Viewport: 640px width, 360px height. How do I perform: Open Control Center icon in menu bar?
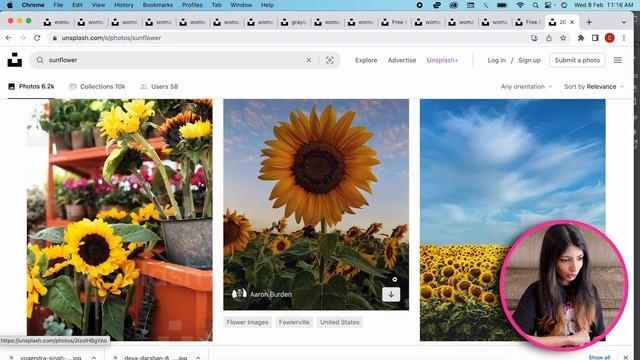tap(549, 5)
